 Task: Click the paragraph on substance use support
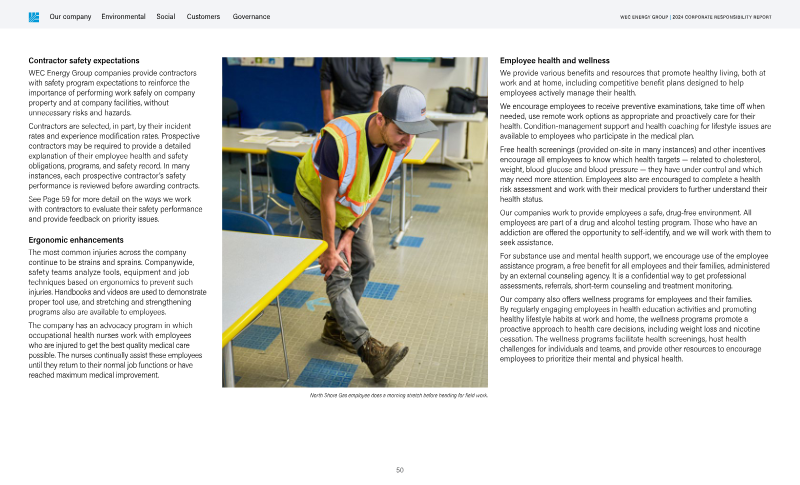pyautogui.click(x=633, y=271)
